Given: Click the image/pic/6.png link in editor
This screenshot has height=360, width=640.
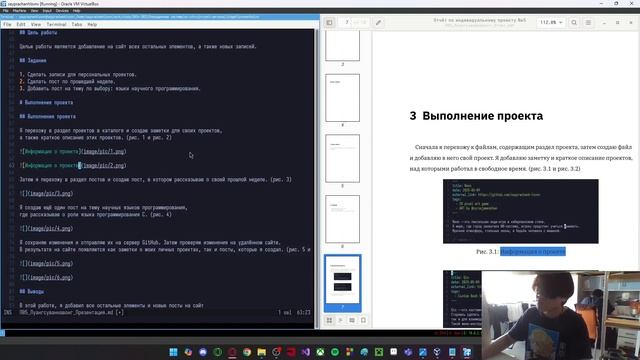Looking at the screenshot, I should pos(50,278).
